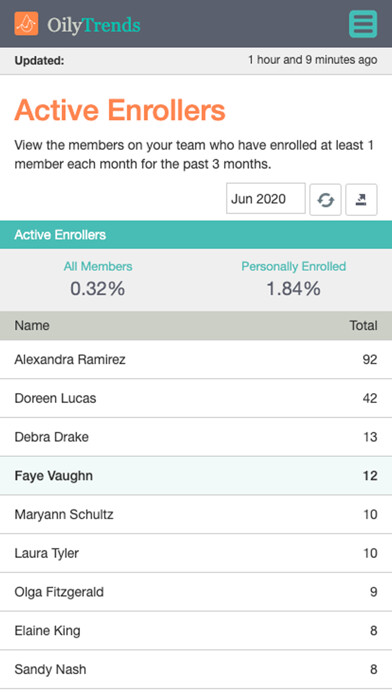The width and height of the screenshot is (392, 696).
Task: Export the Active Enrollers report
Action: coord(361,200)
